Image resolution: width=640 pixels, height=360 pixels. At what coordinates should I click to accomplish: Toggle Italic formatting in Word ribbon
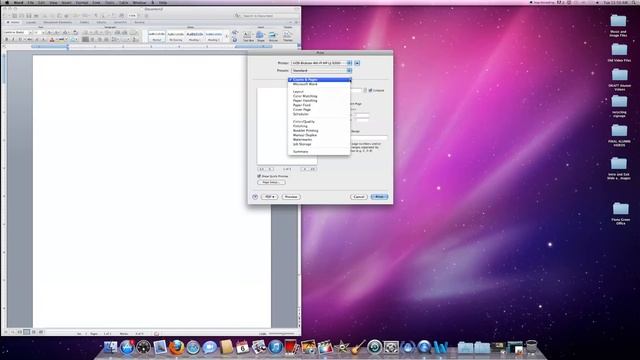coord(13,40)
